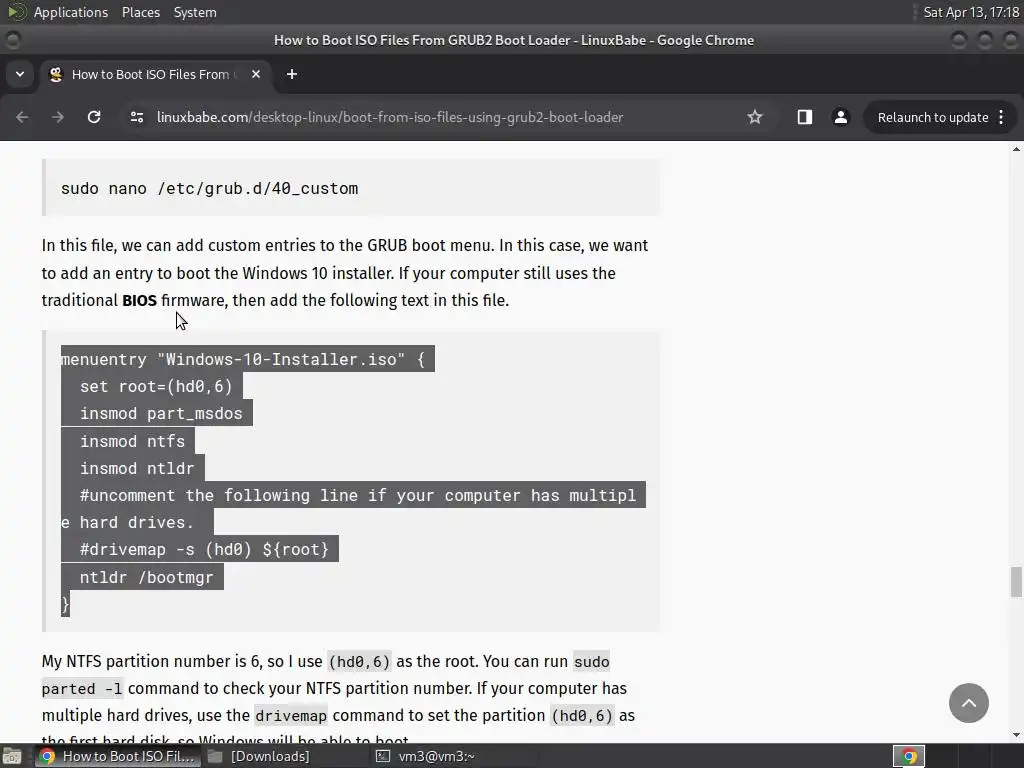View site information icon in address bar

[137, 117]
